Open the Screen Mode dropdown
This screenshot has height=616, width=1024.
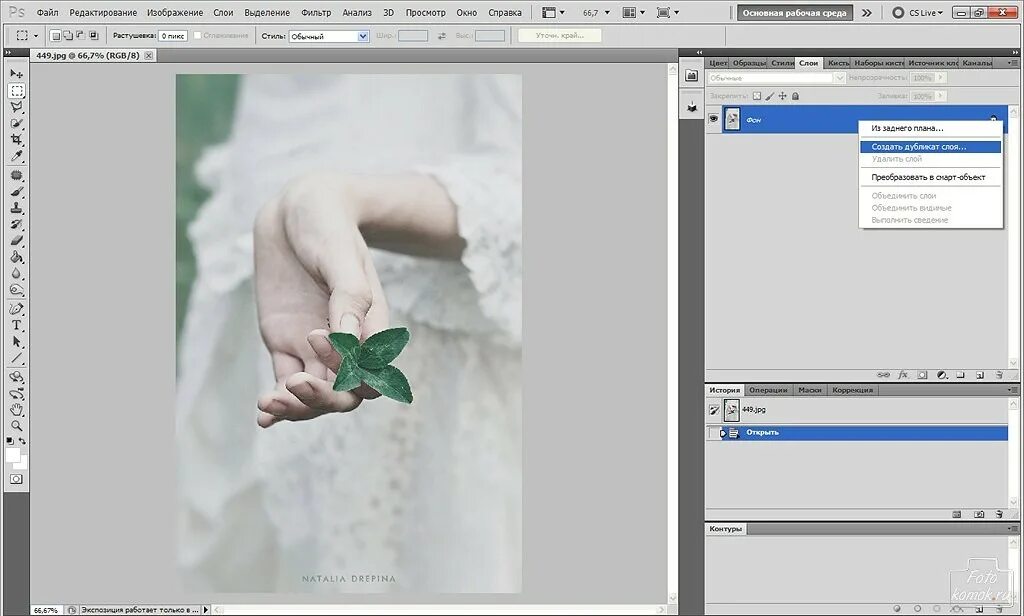[667, 12]
